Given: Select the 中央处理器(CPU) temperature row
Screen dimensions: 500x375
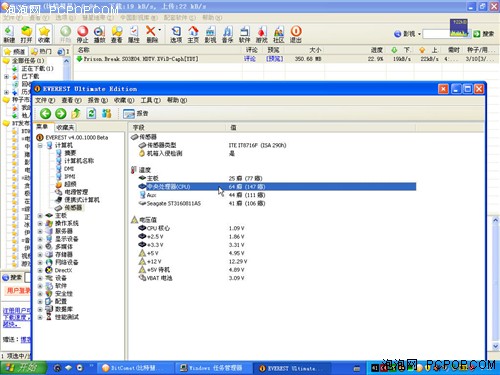Looking at the screenshot, I should pyautogui.click(x=277, y=187).
